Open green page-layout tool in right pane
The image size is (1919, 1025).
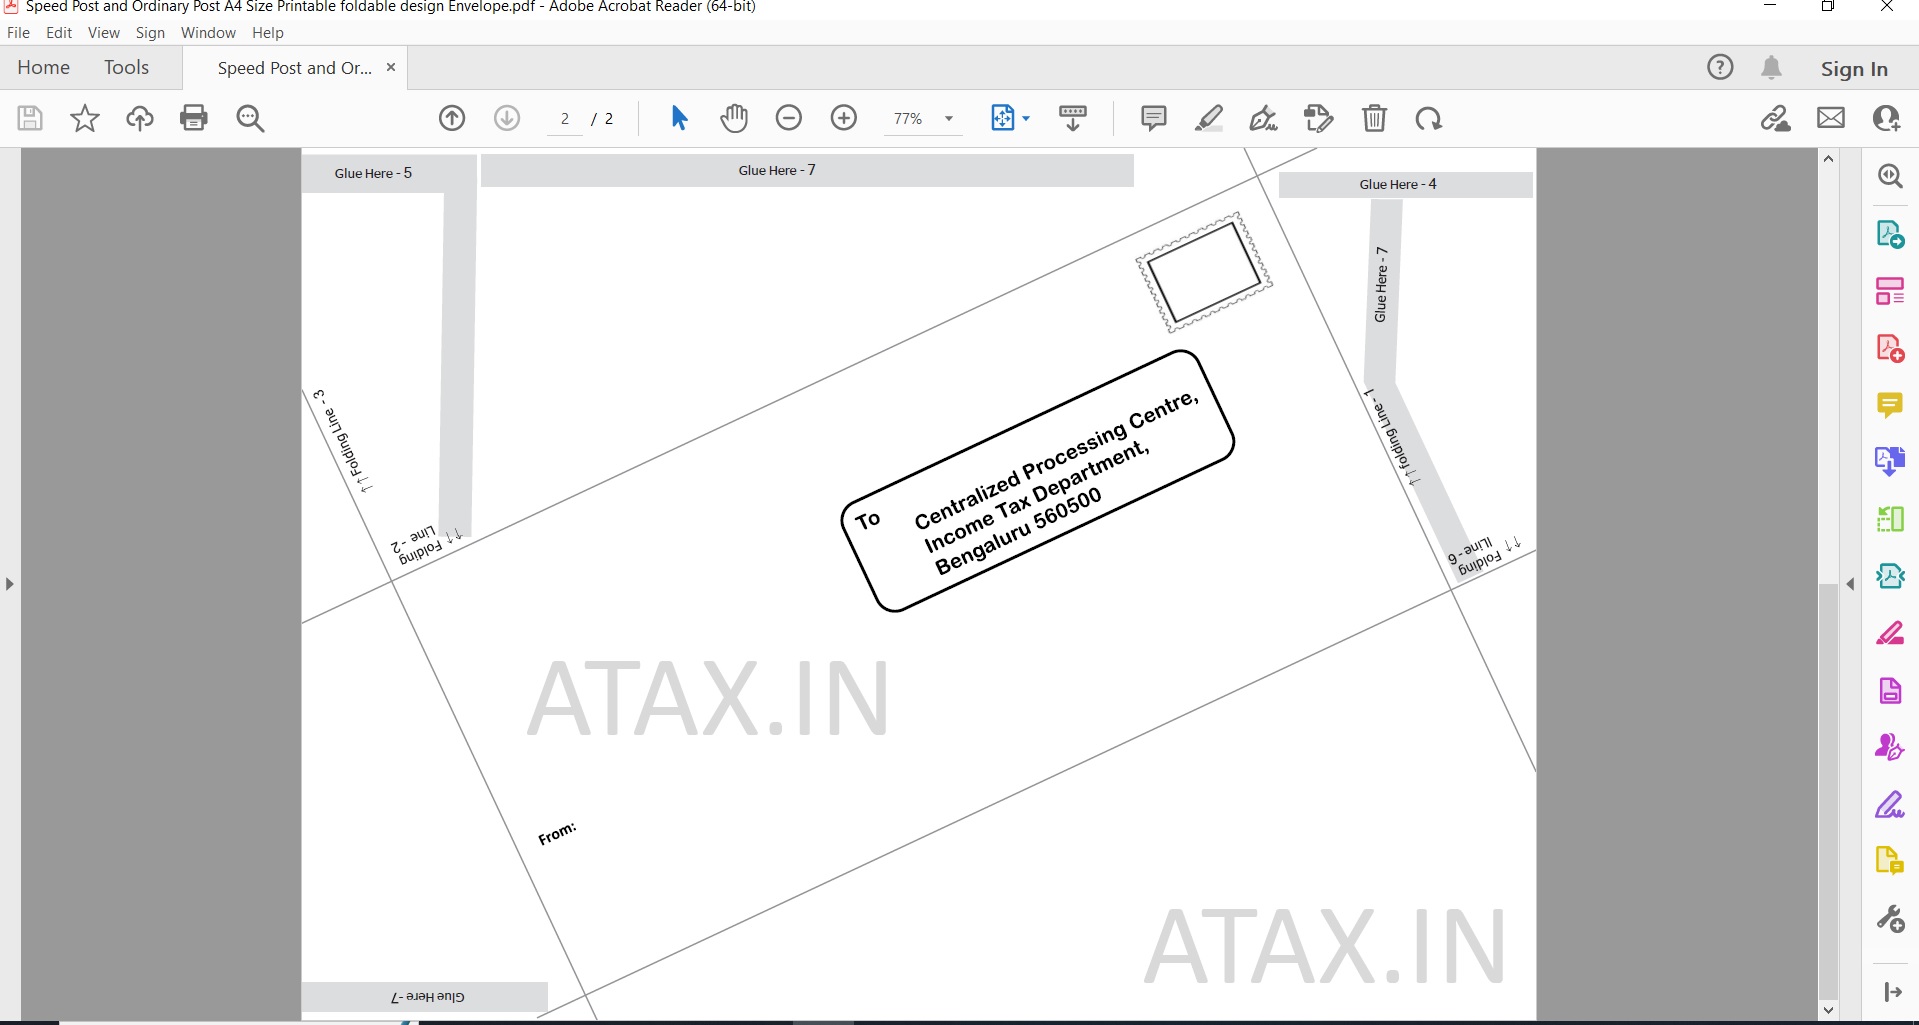[1890, 519]
